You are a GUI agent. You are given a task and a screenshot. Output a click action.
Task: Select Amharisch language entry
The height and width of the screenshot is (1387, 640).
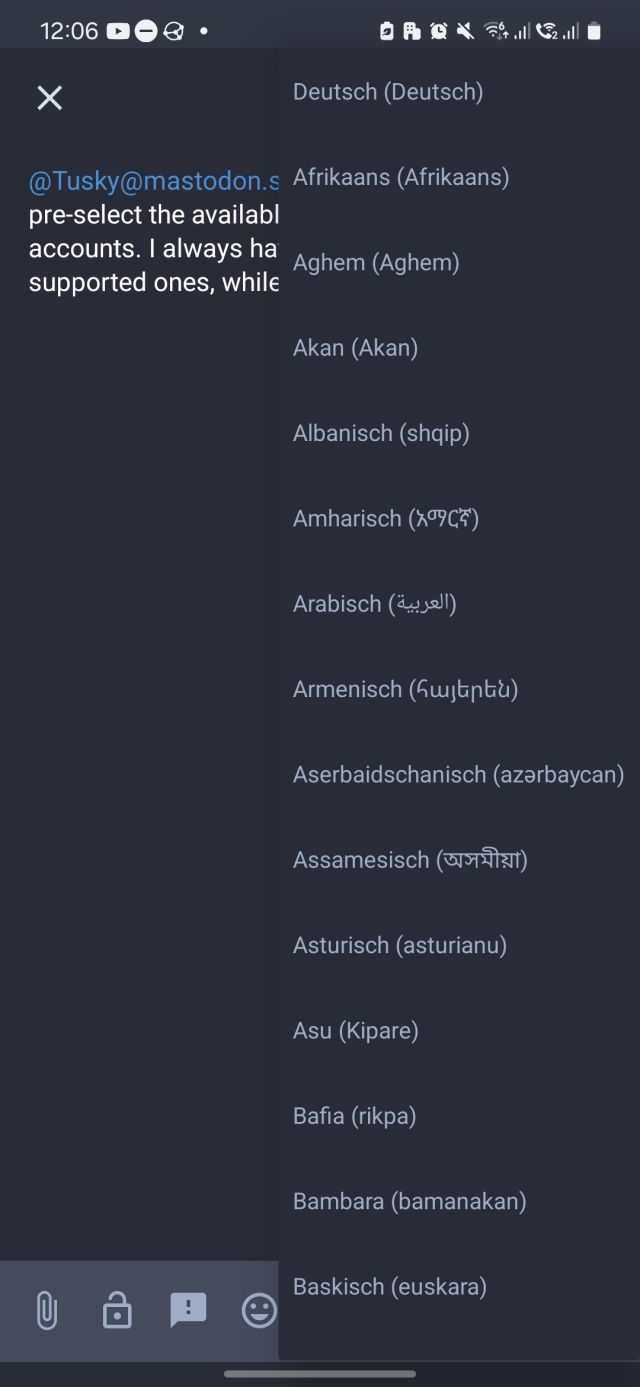pos(386,519)
